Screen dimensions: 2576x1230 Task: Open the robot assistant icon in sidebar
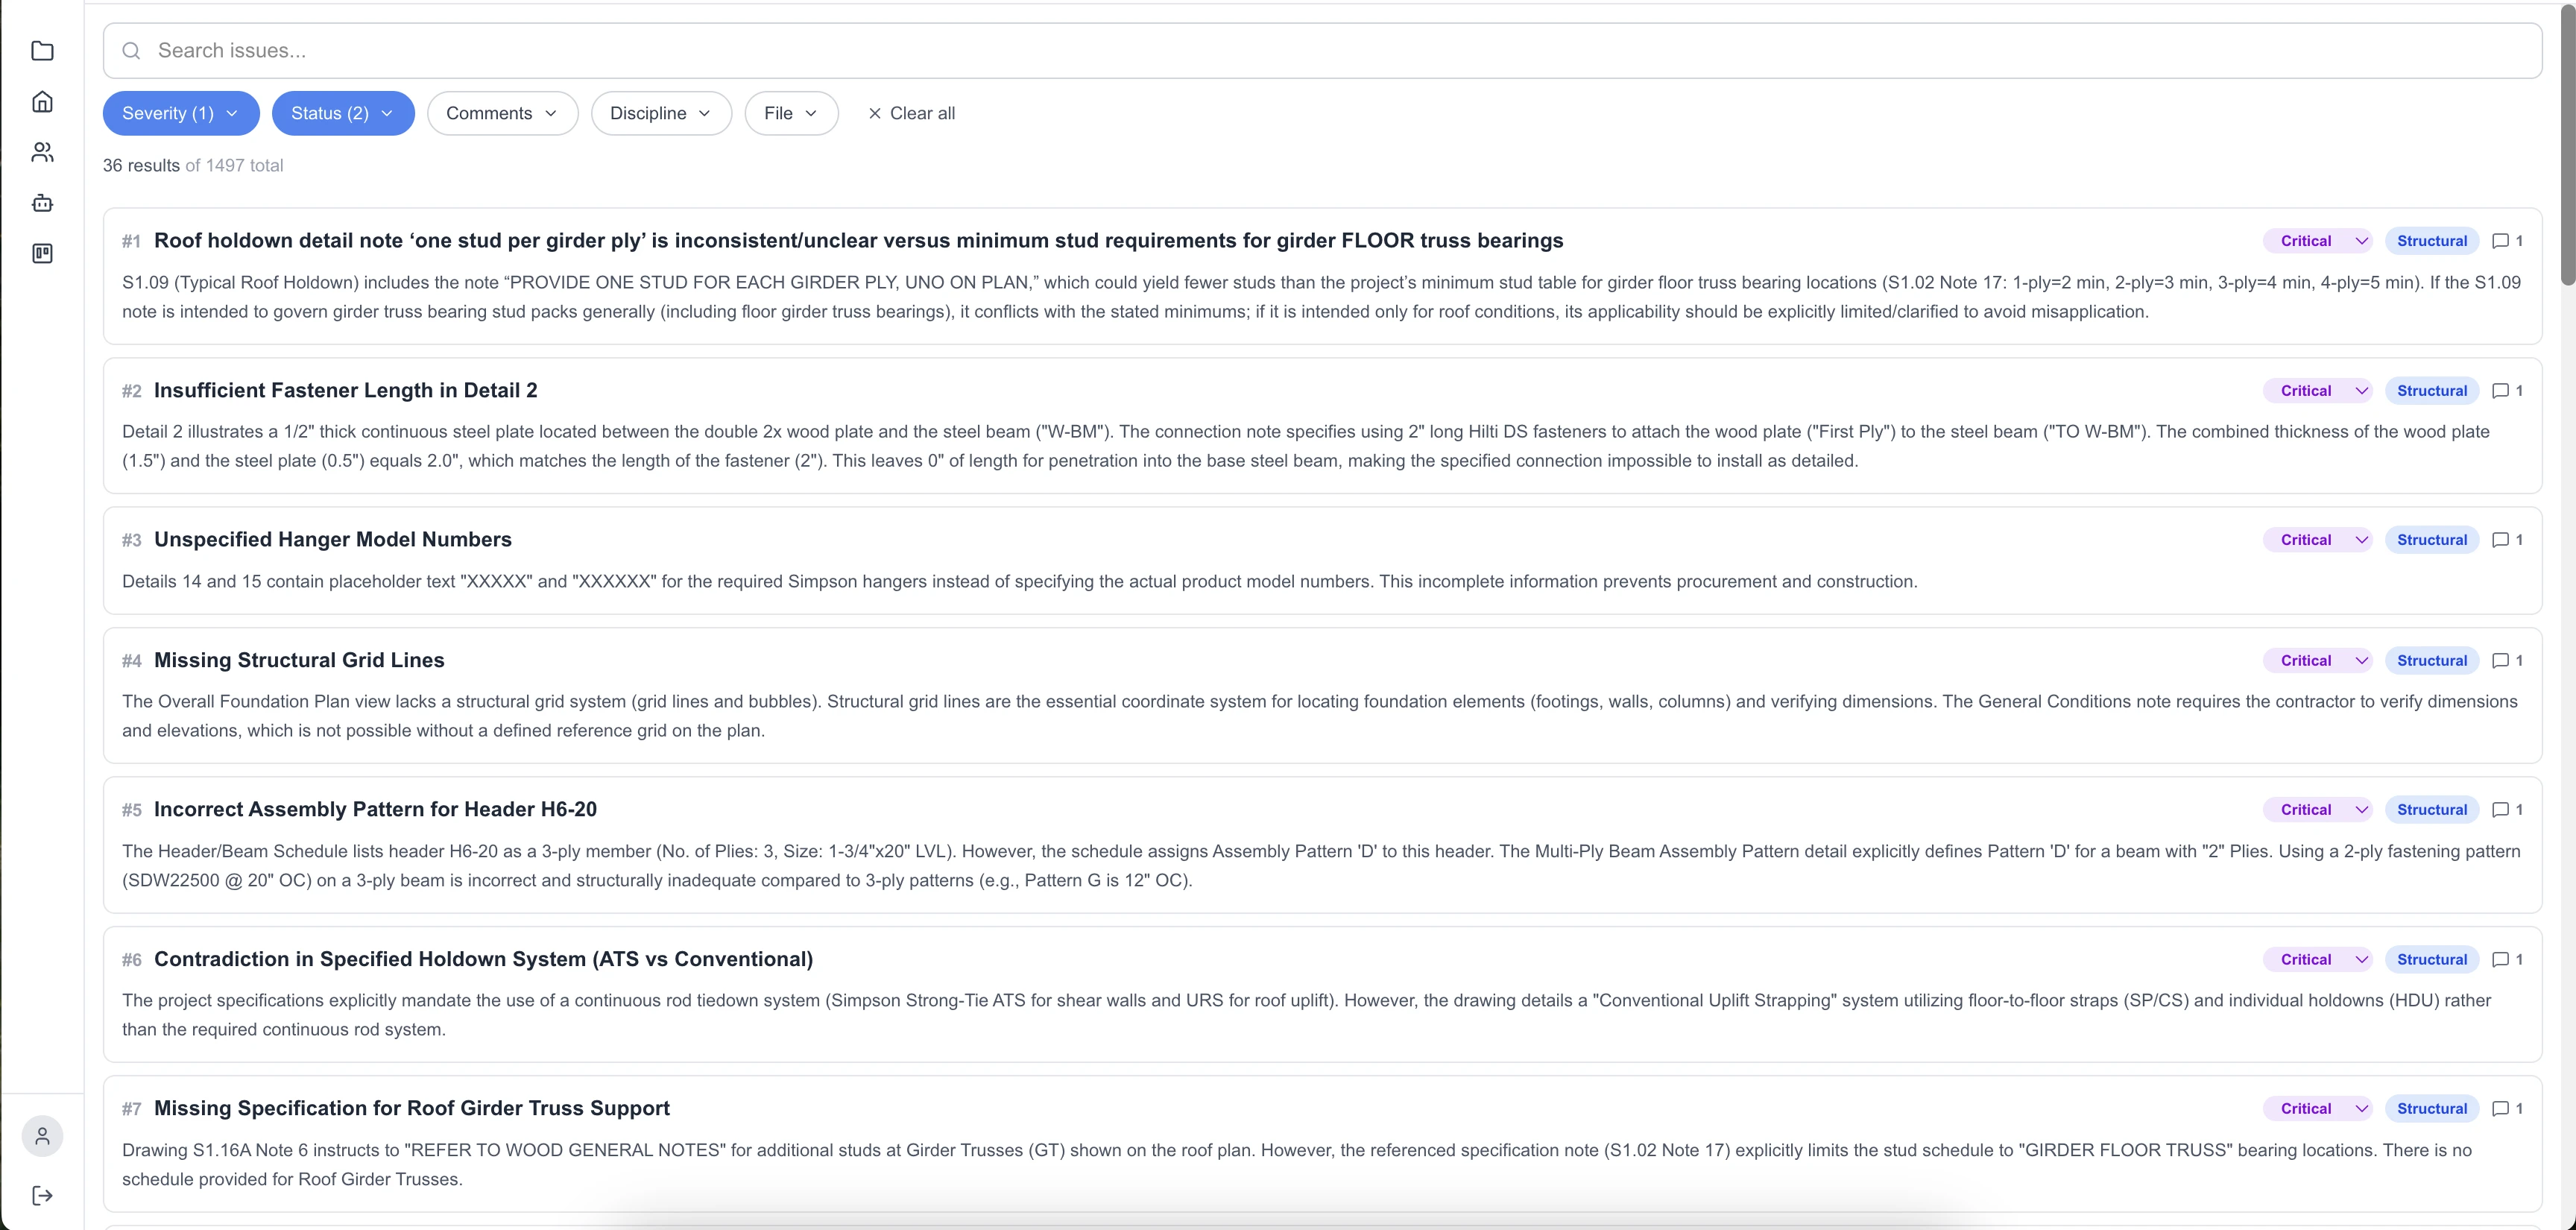(x=42, y=203)
